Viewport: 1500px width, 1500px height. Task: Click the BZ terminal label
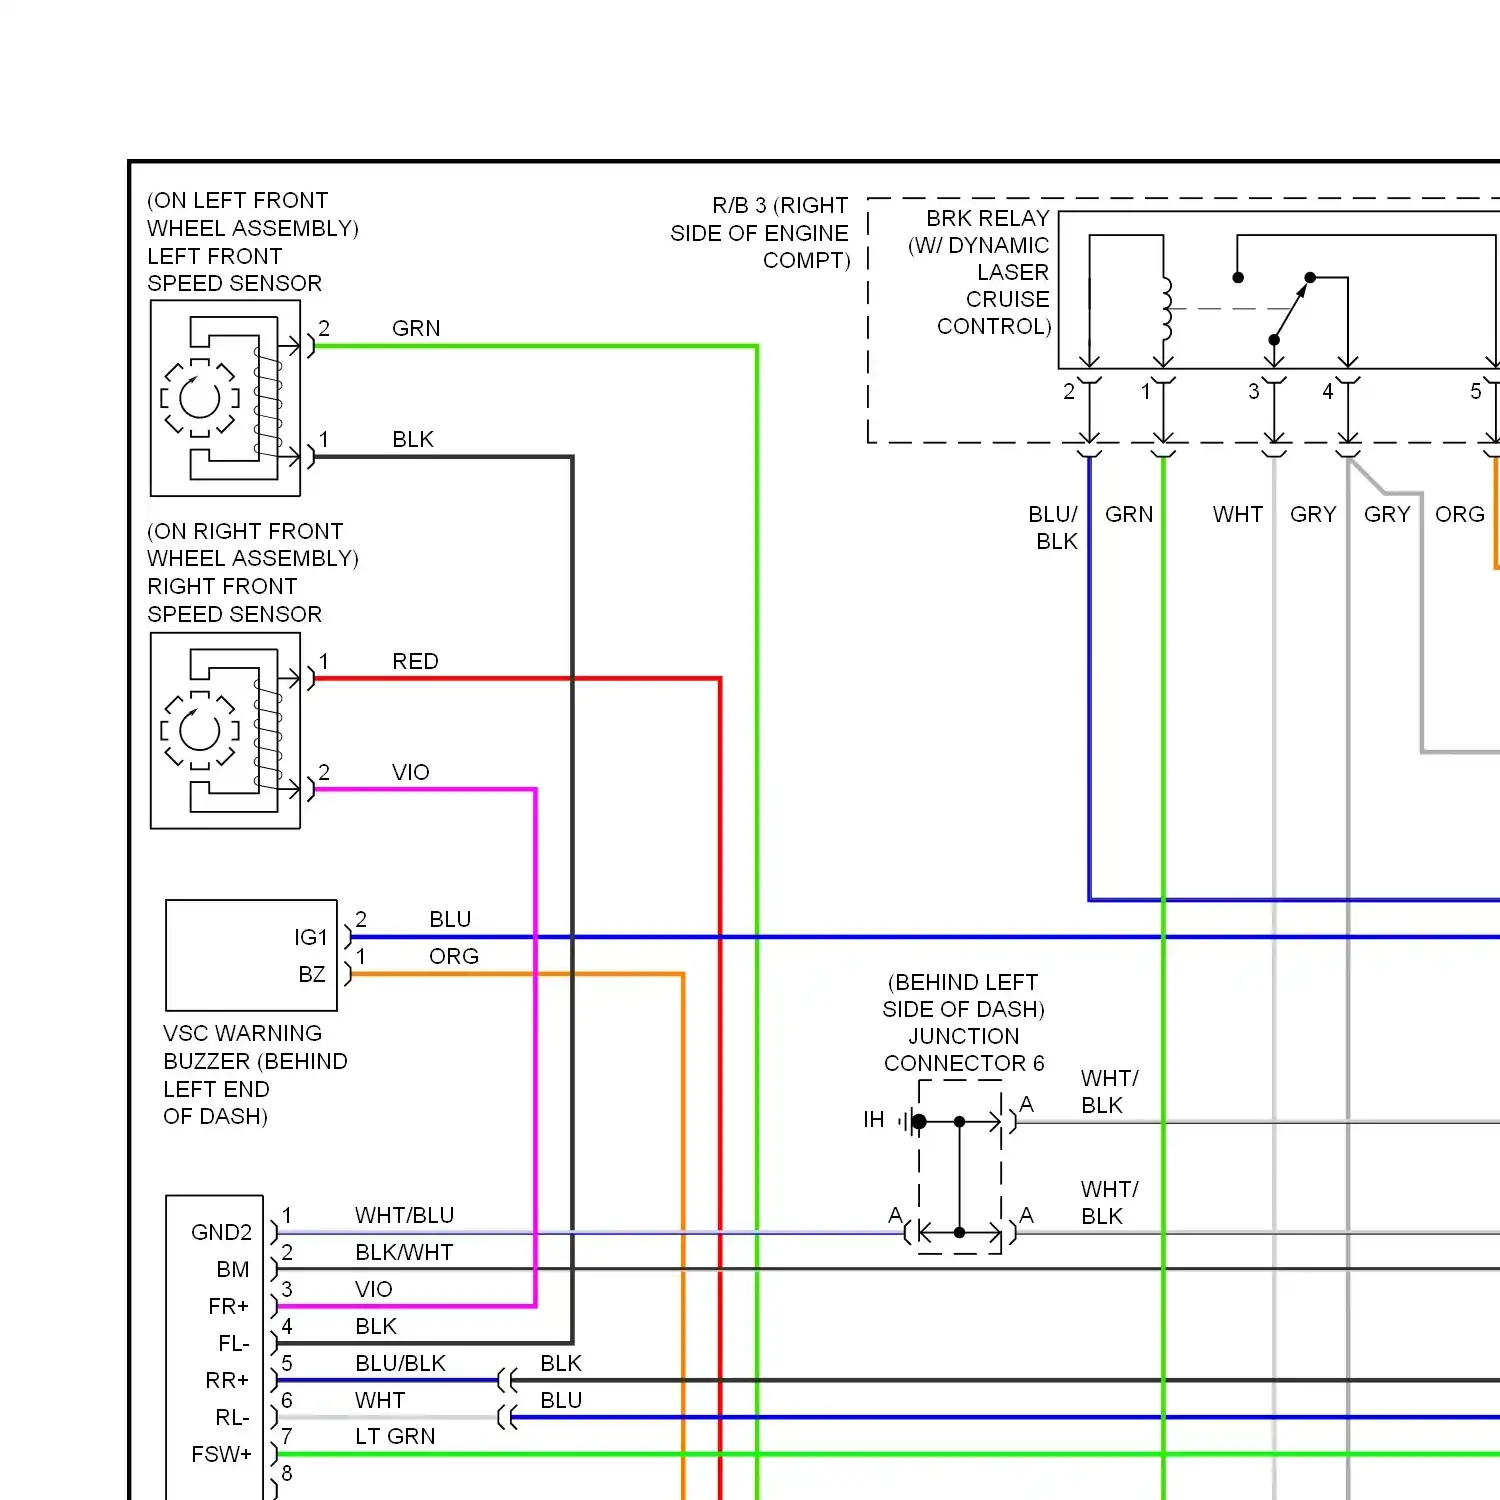[312, 974]
